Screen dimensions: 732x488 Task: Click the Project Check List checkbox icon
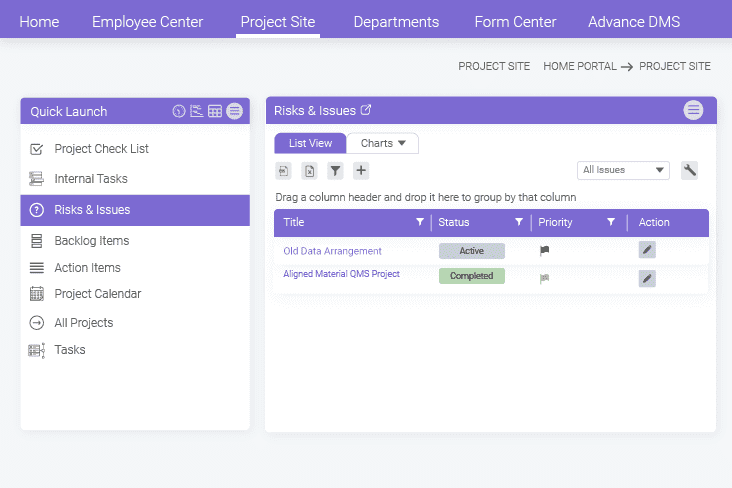click(x=36, y=149)
